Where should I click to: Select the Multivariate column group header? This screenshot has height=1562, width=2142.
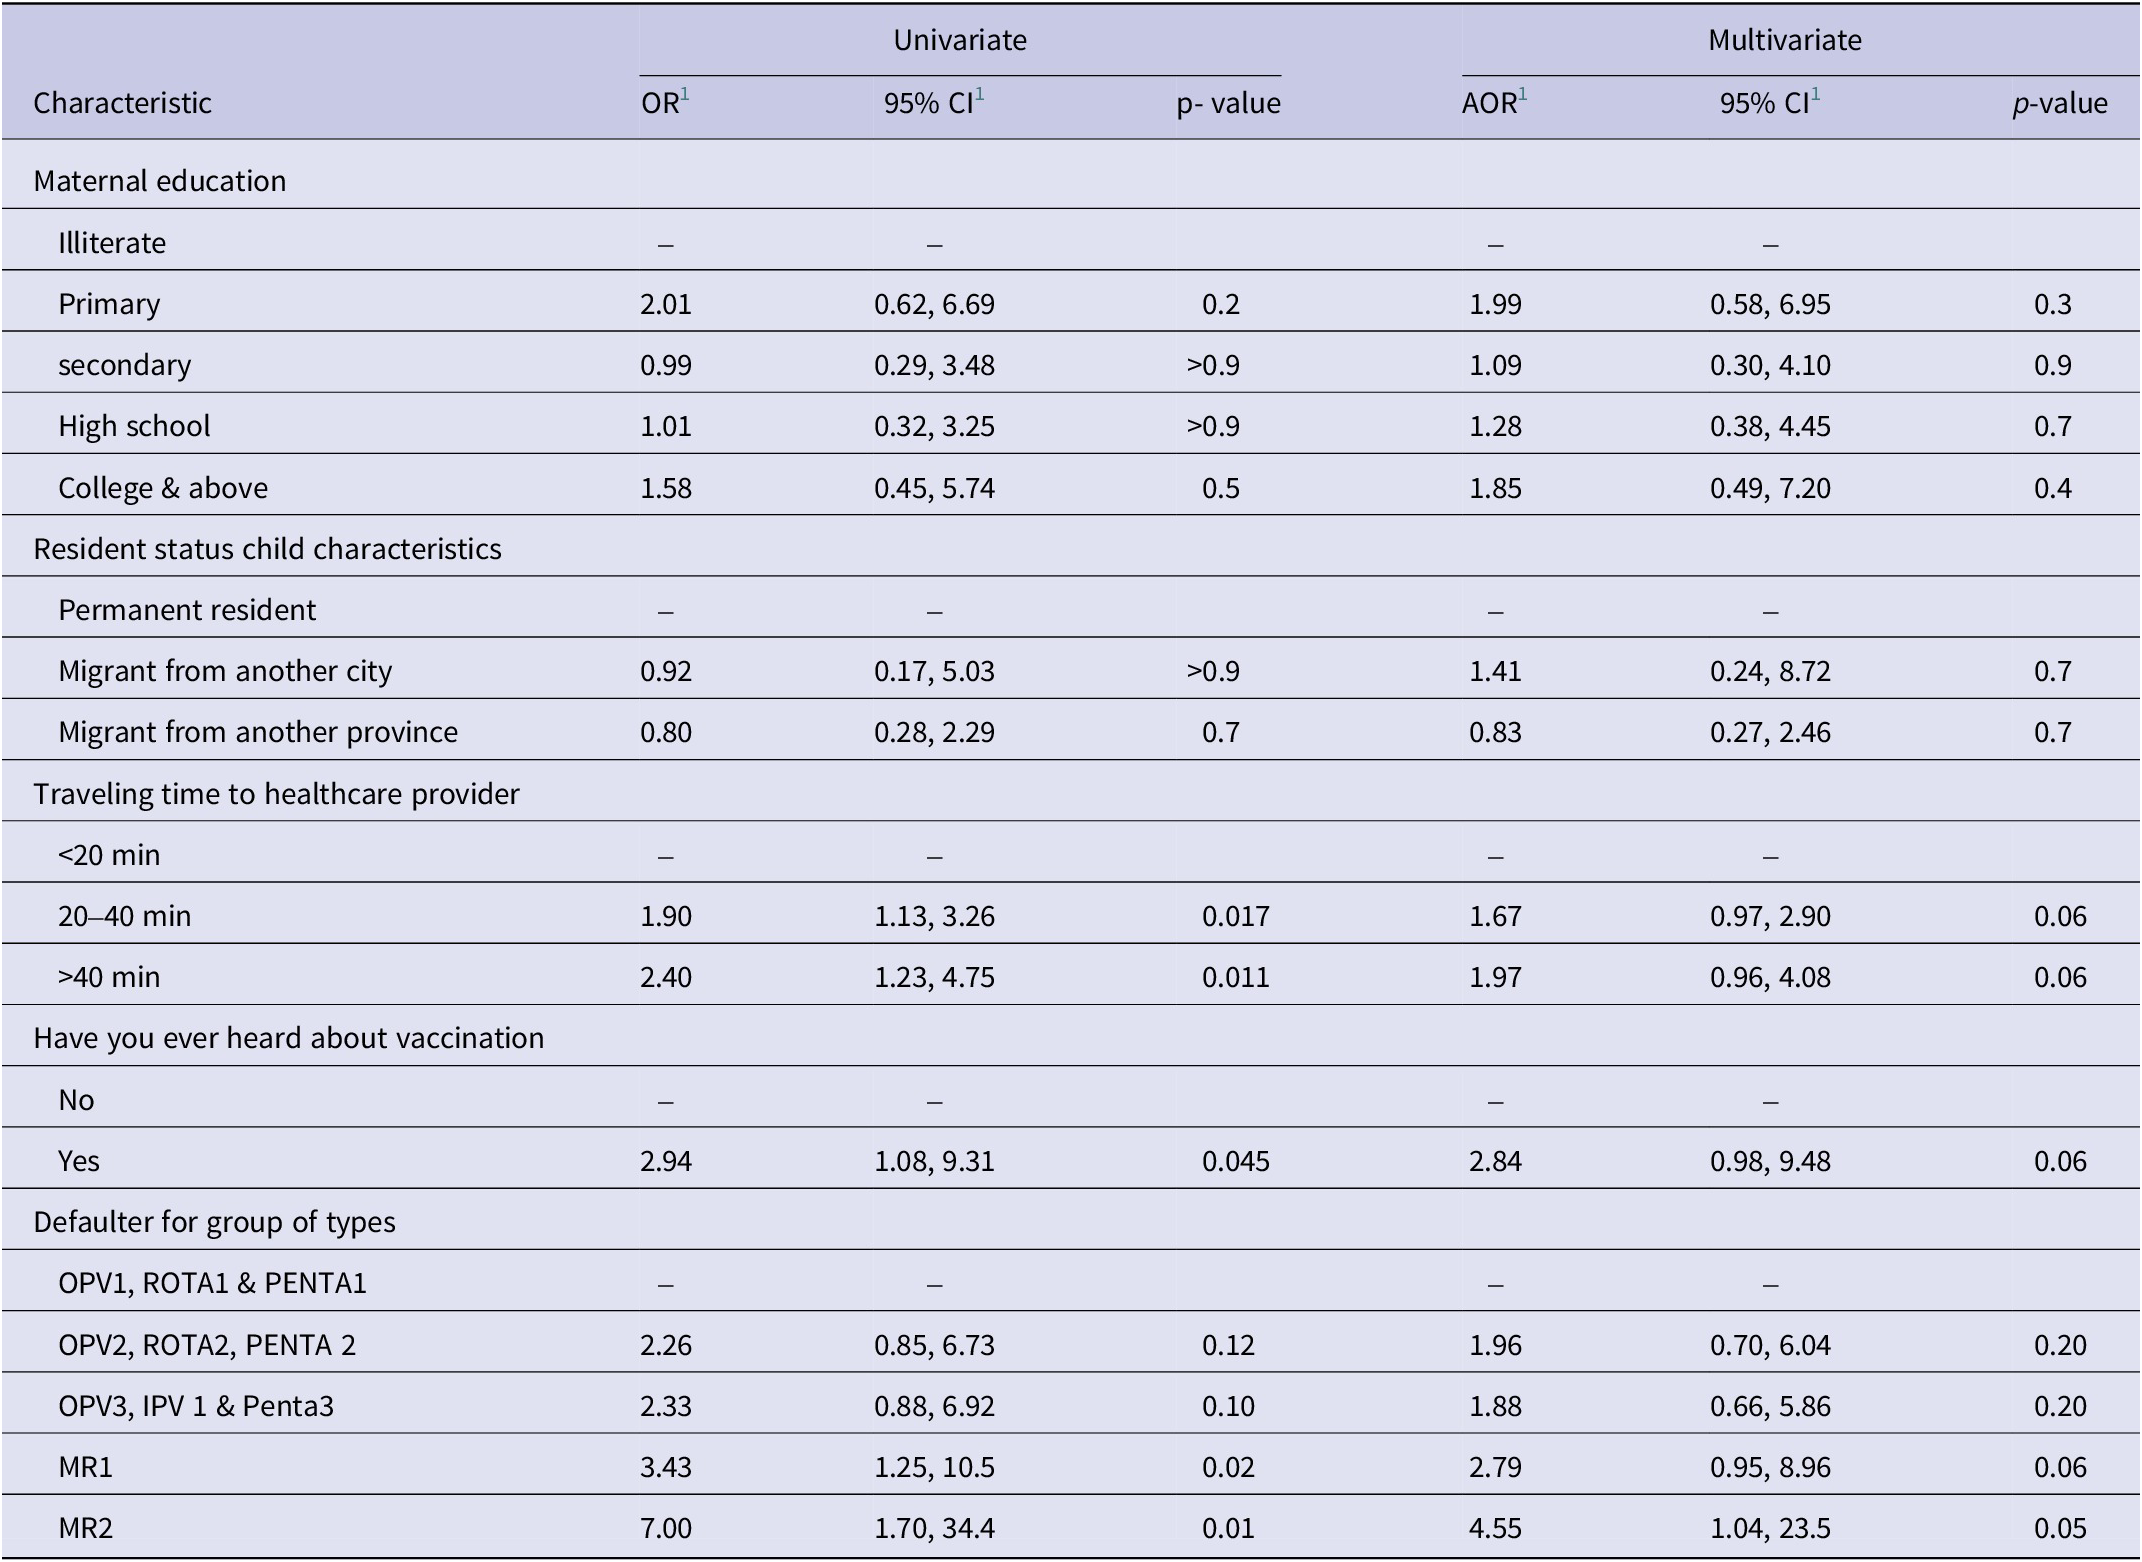tap(1785, 40)
